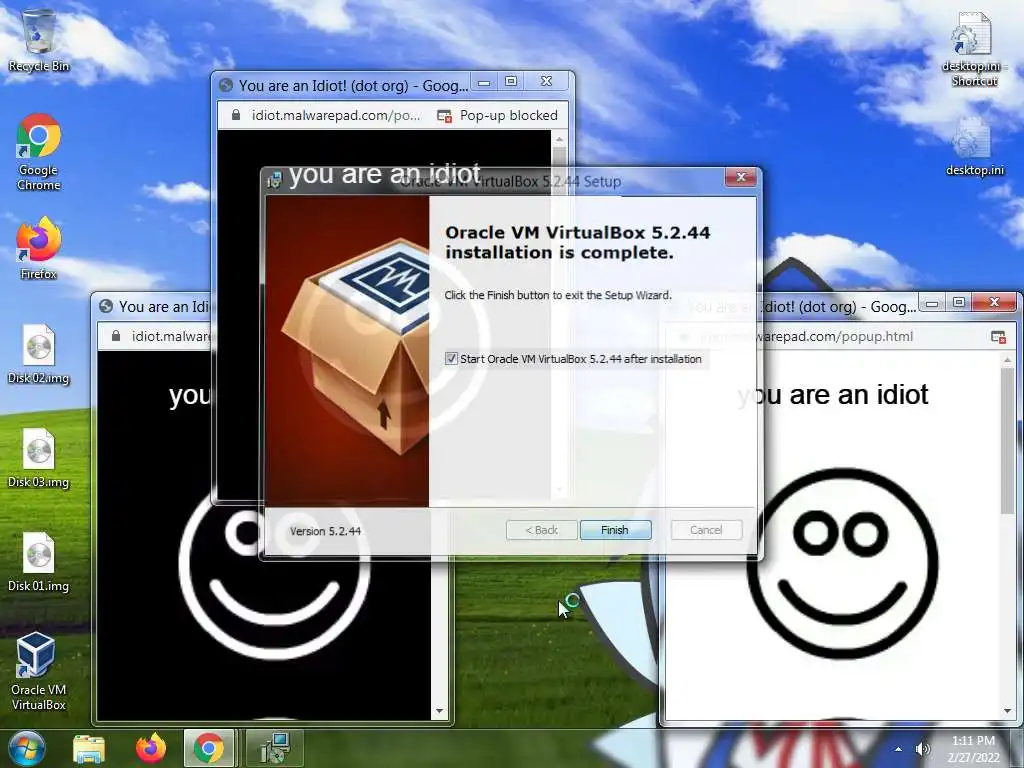The height and width of the screenshot is (768, 1024).
Task: Click the Finish button in setup wizard
Action: (x=615, y=530)
